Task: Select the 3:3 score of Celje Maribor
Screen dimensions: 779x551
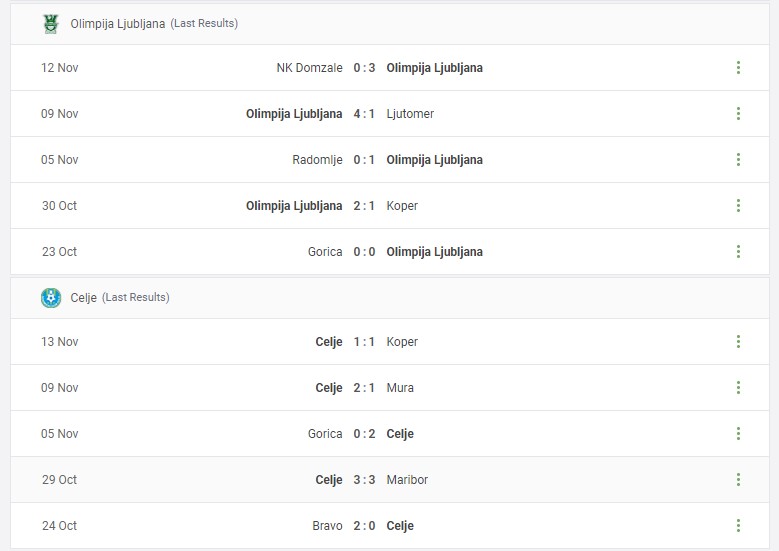Action: (x=364, y=479)
